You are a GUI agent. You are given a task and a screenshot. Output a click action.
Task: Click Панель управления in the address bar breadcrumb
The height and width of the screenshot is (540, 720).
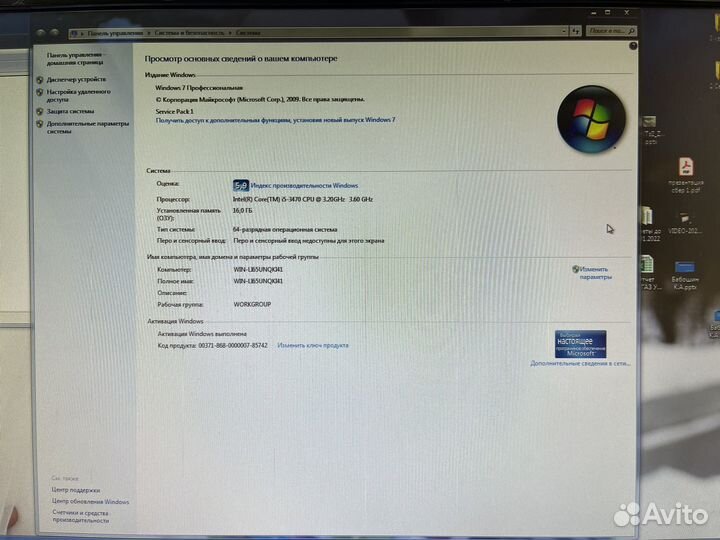point(115,33)
